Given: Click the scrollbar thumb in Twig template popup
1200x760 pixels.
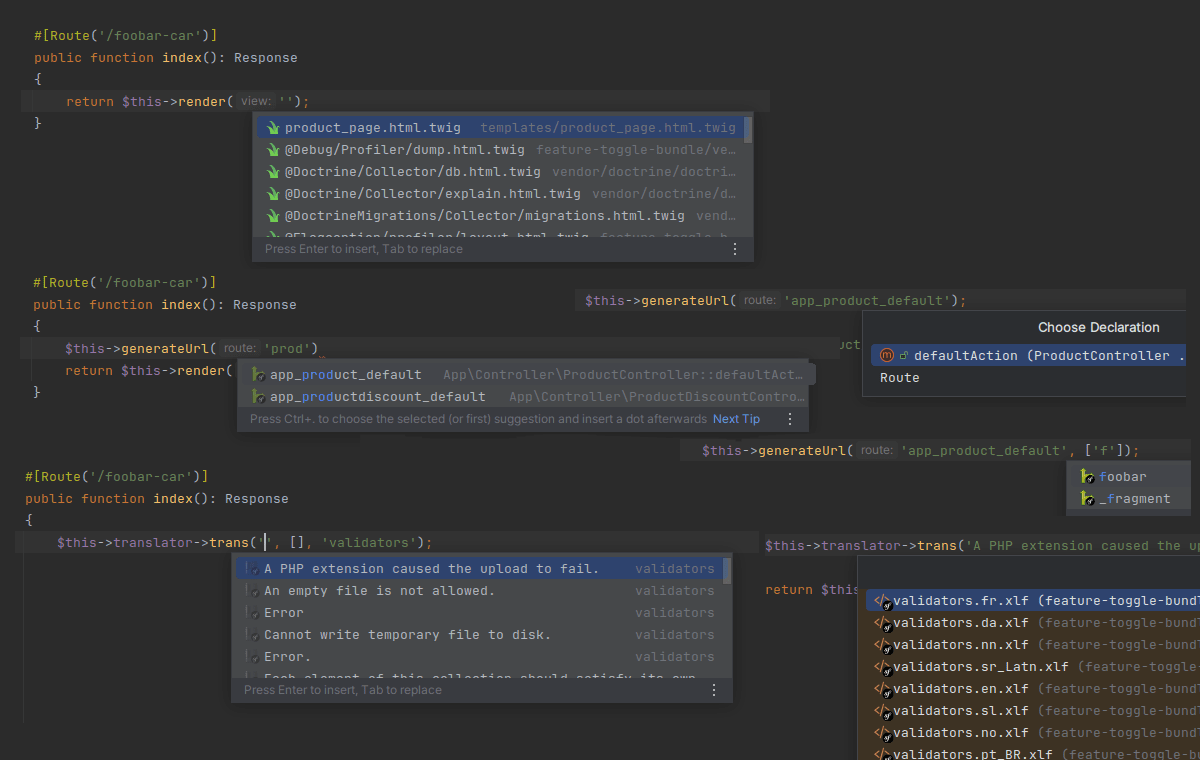Looking at the screenshot, I should pos(748,128).
